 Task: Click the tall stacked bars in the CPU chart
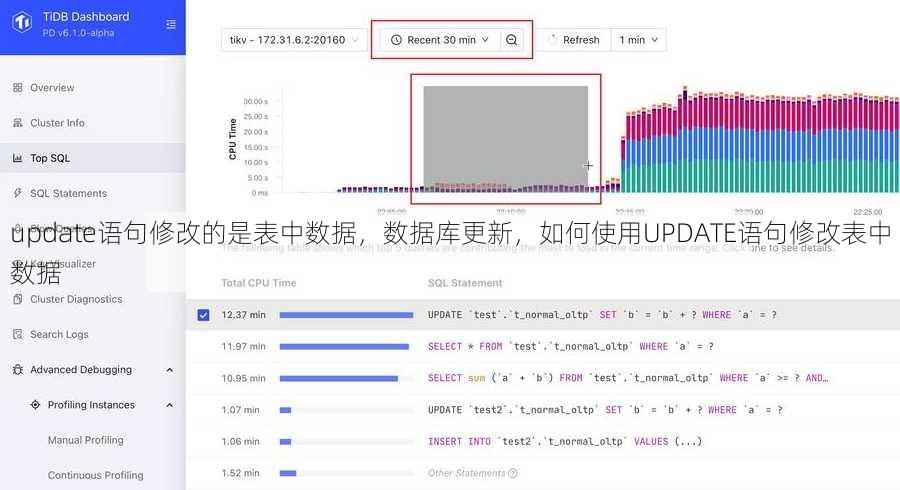pos(761,141)
